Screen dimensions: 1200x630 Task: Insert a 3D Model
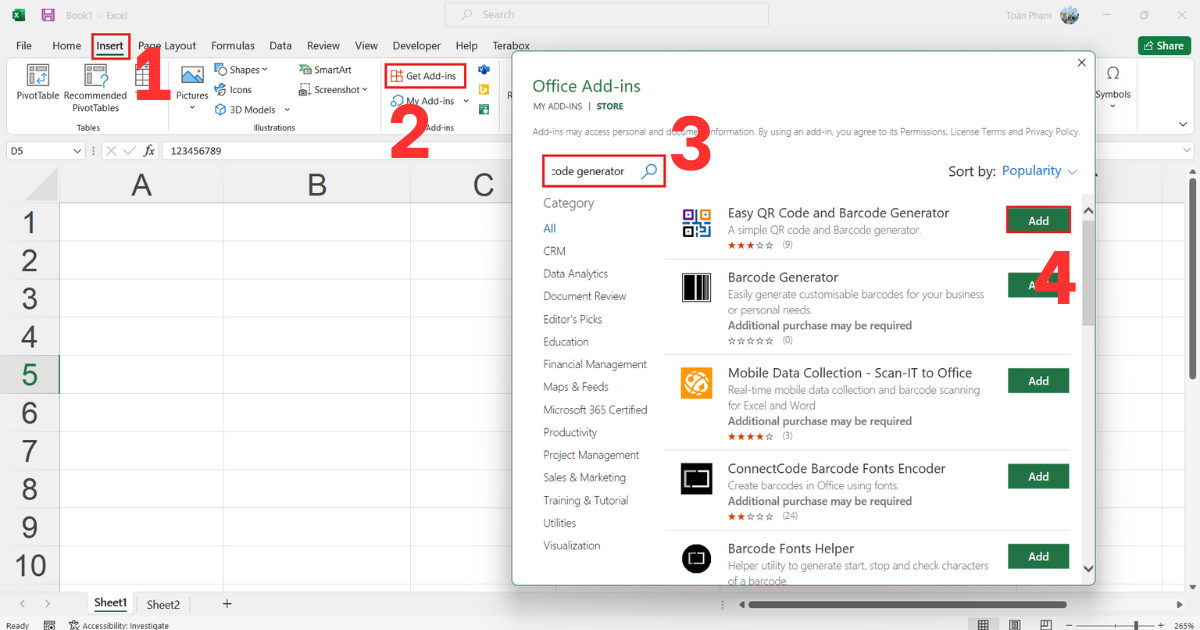pos(248,109)
